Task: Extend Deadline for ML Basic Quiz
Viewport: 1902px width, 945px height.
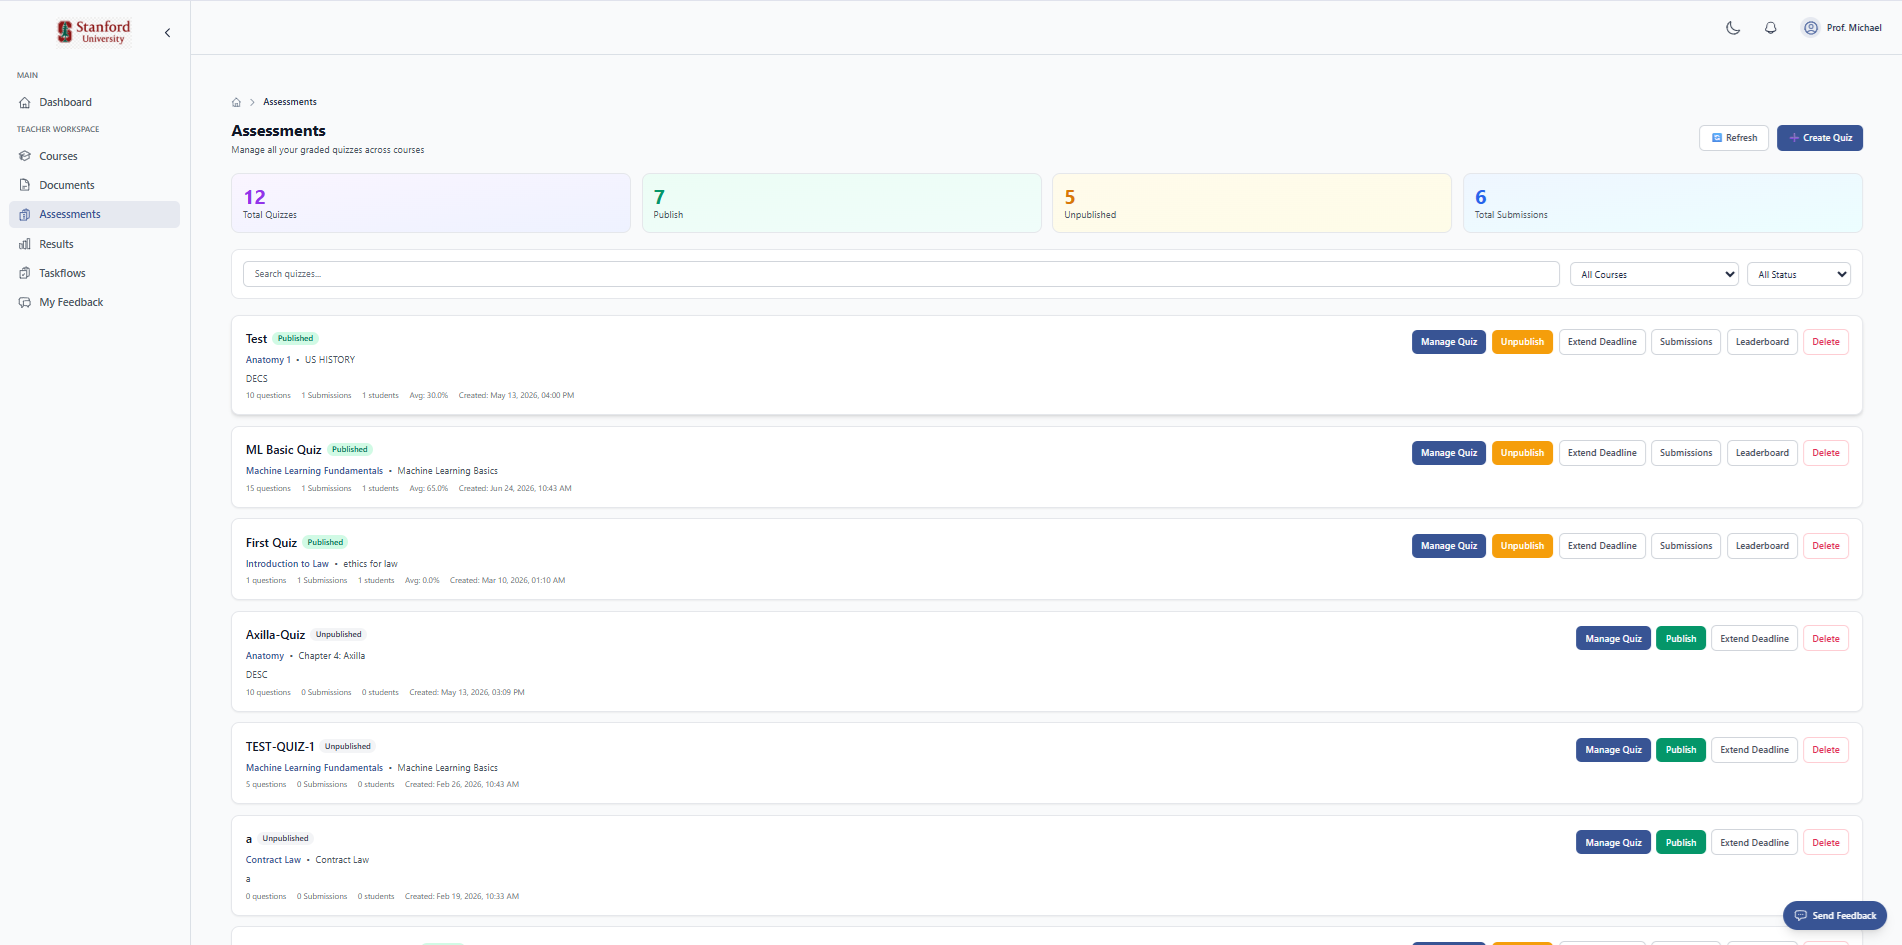Action: click(x=1602, y=453)
